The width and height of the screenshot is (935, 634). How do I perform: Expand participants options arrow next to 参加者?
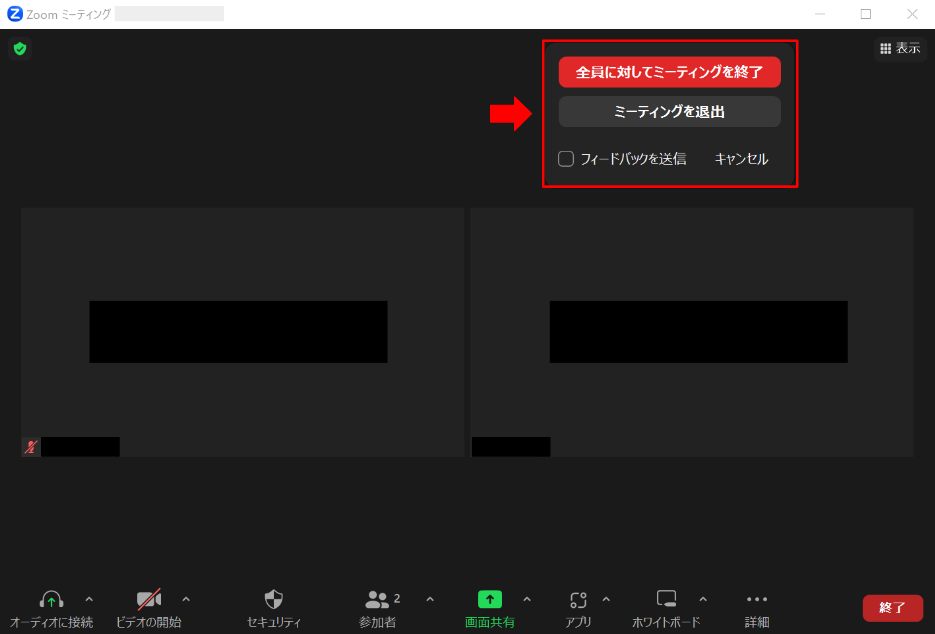430,599
